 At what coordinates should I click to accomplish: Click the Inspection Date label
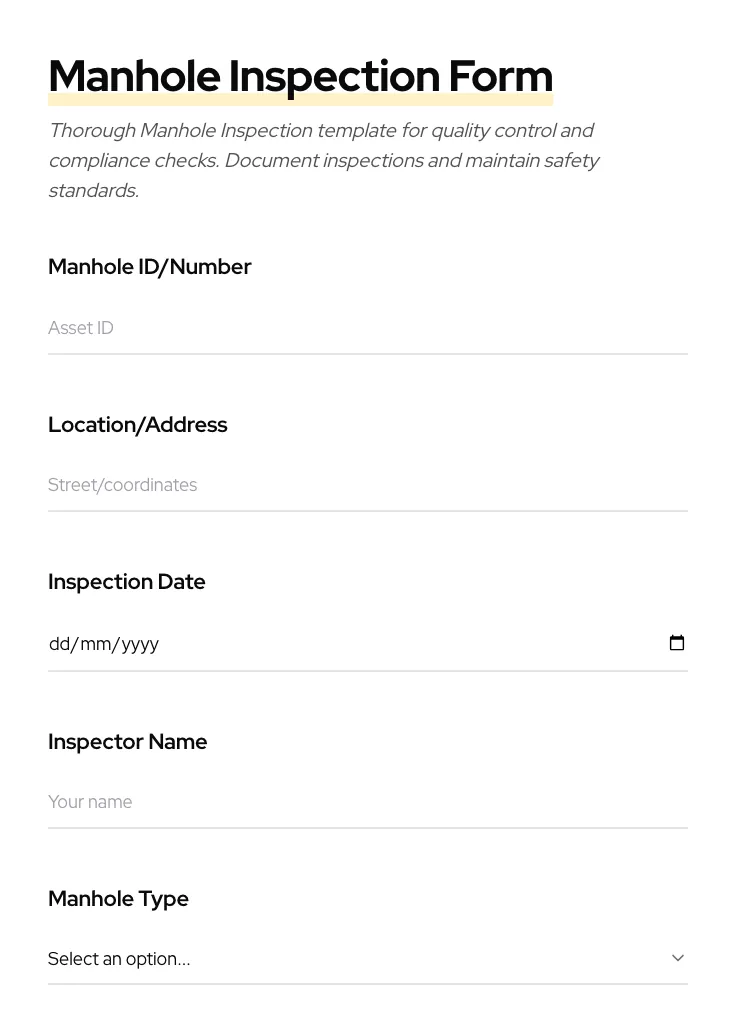tap(126, 582)
